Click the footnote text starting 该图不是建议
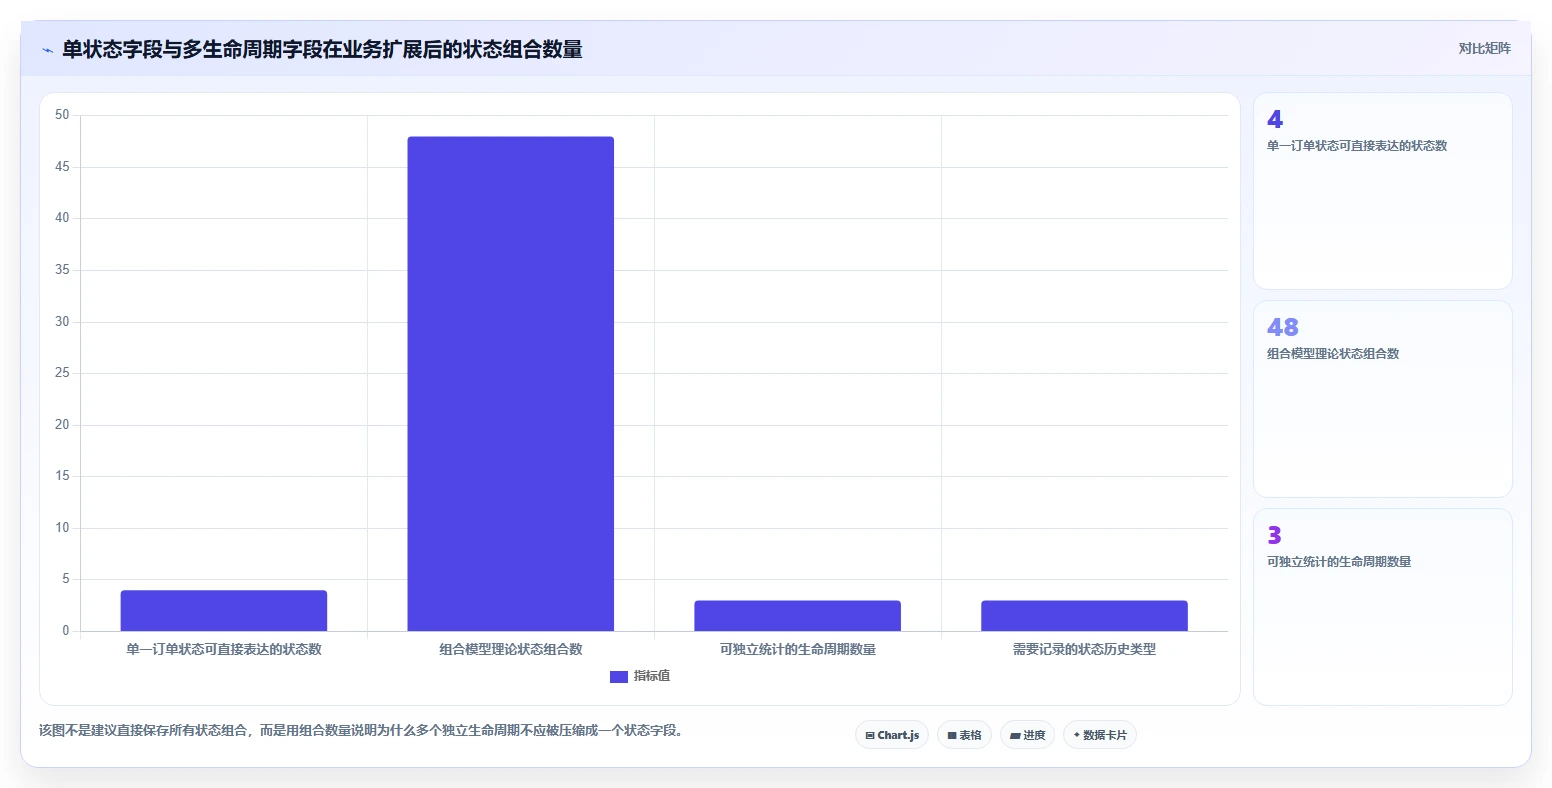This screenshot has height=788, width=1552. click(x=363, y=731)
